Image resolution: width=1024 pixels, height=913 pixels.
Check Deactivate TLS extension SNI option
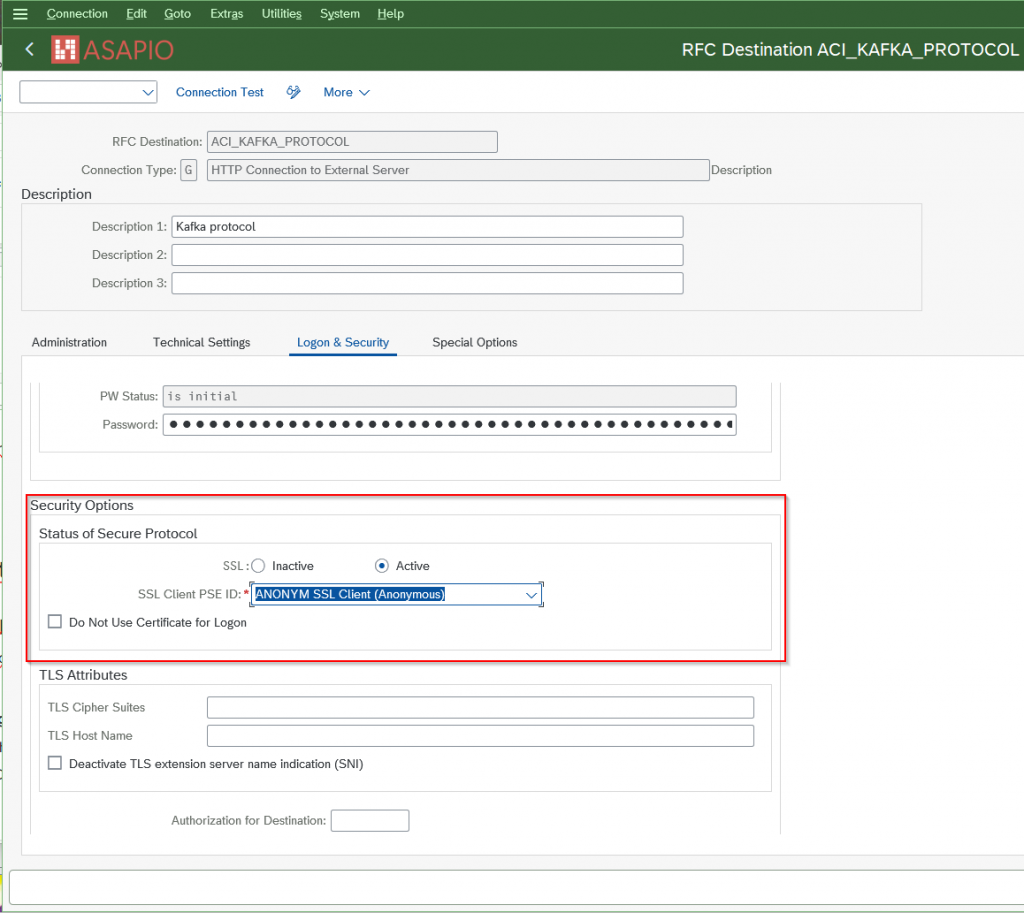(56, 764)
